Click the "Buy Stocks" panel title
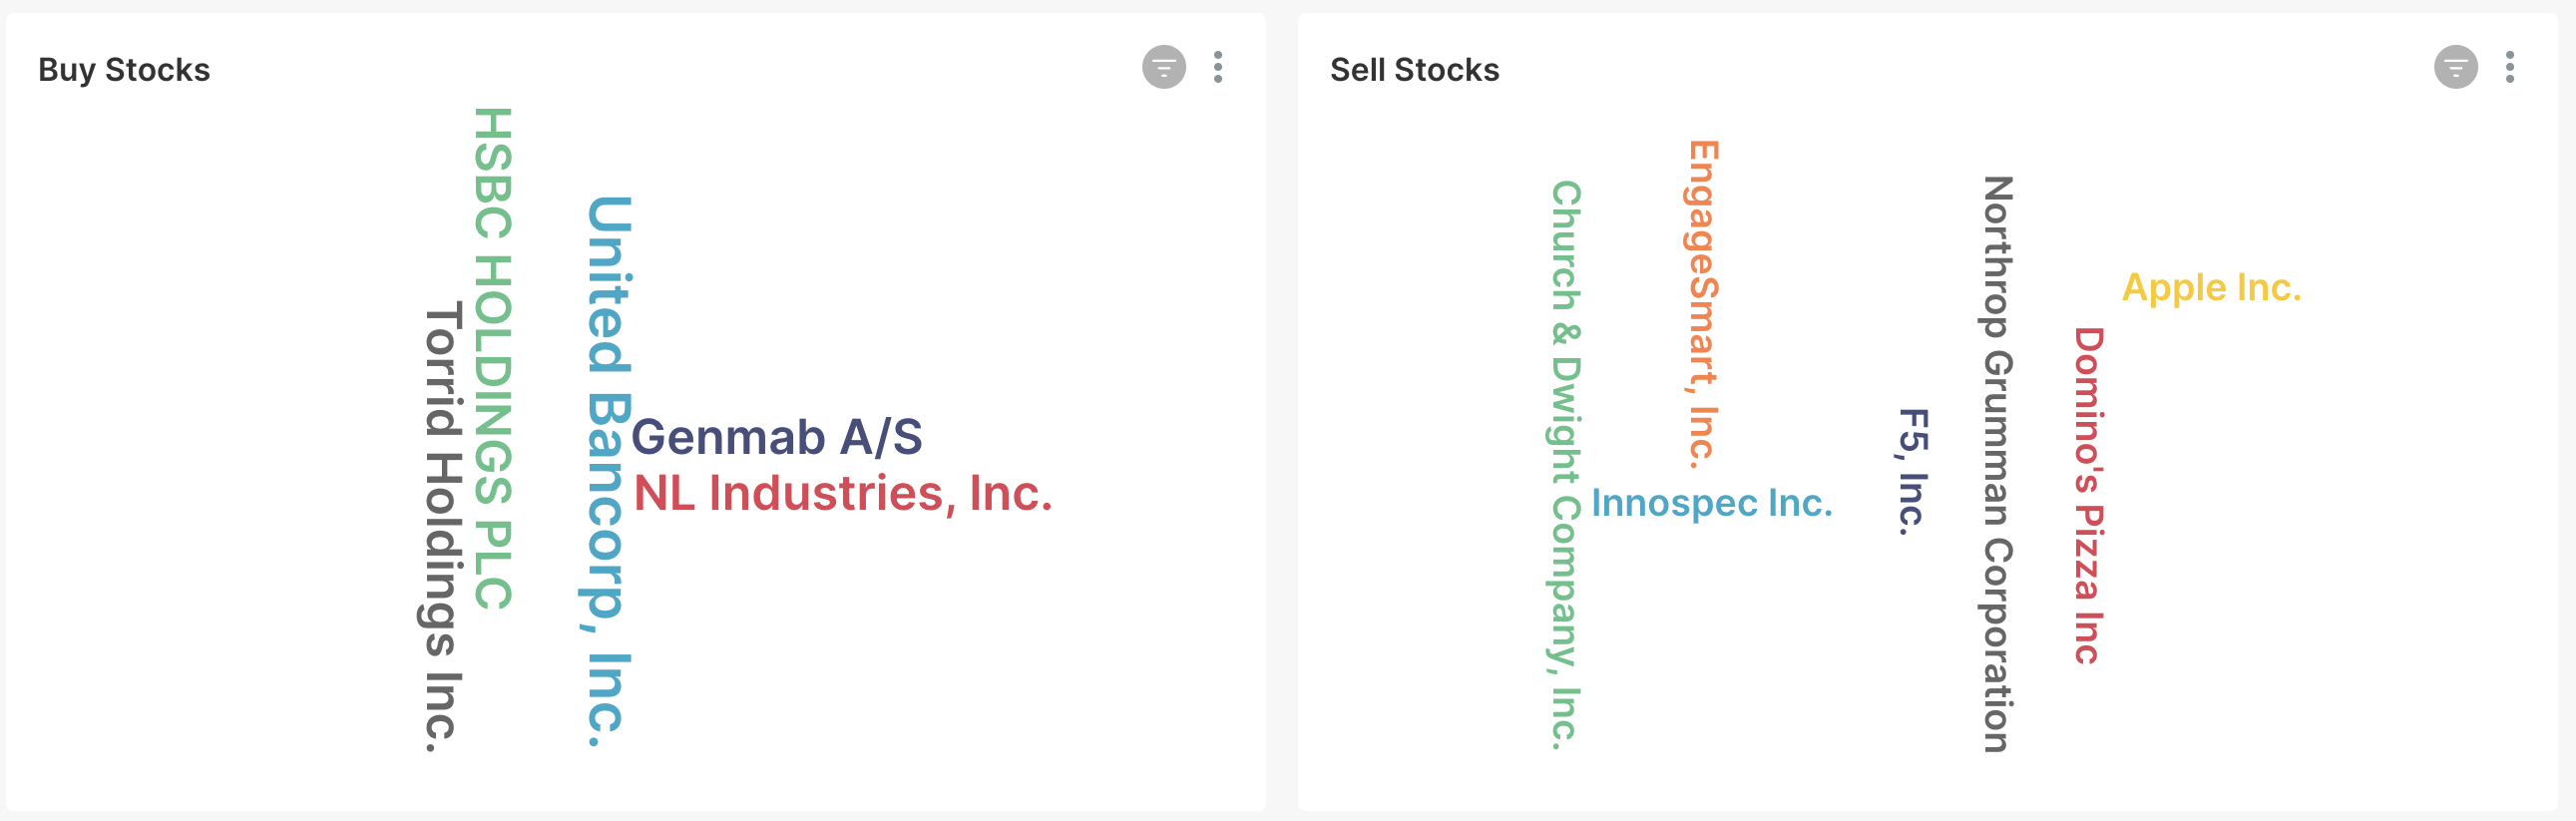 [x=124, y=69]
